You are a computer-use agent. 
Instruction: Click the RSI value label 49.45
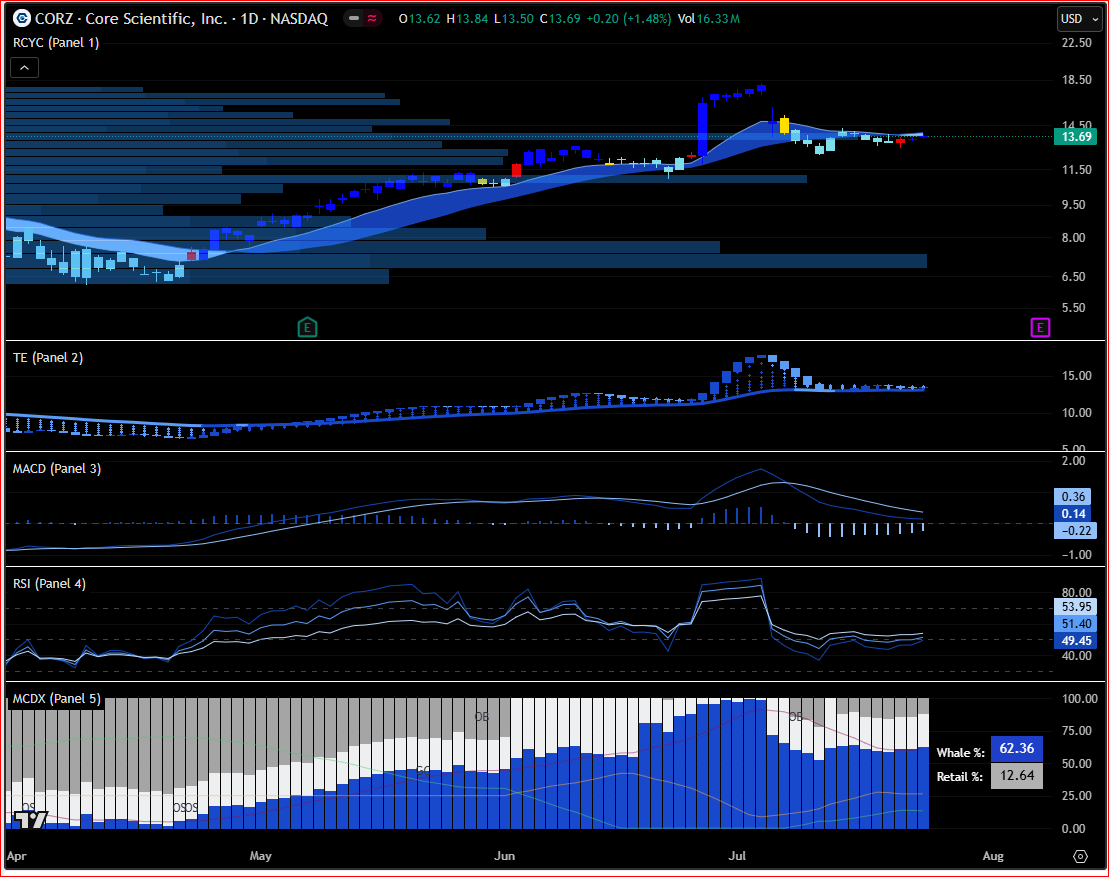pos(1076,641)
